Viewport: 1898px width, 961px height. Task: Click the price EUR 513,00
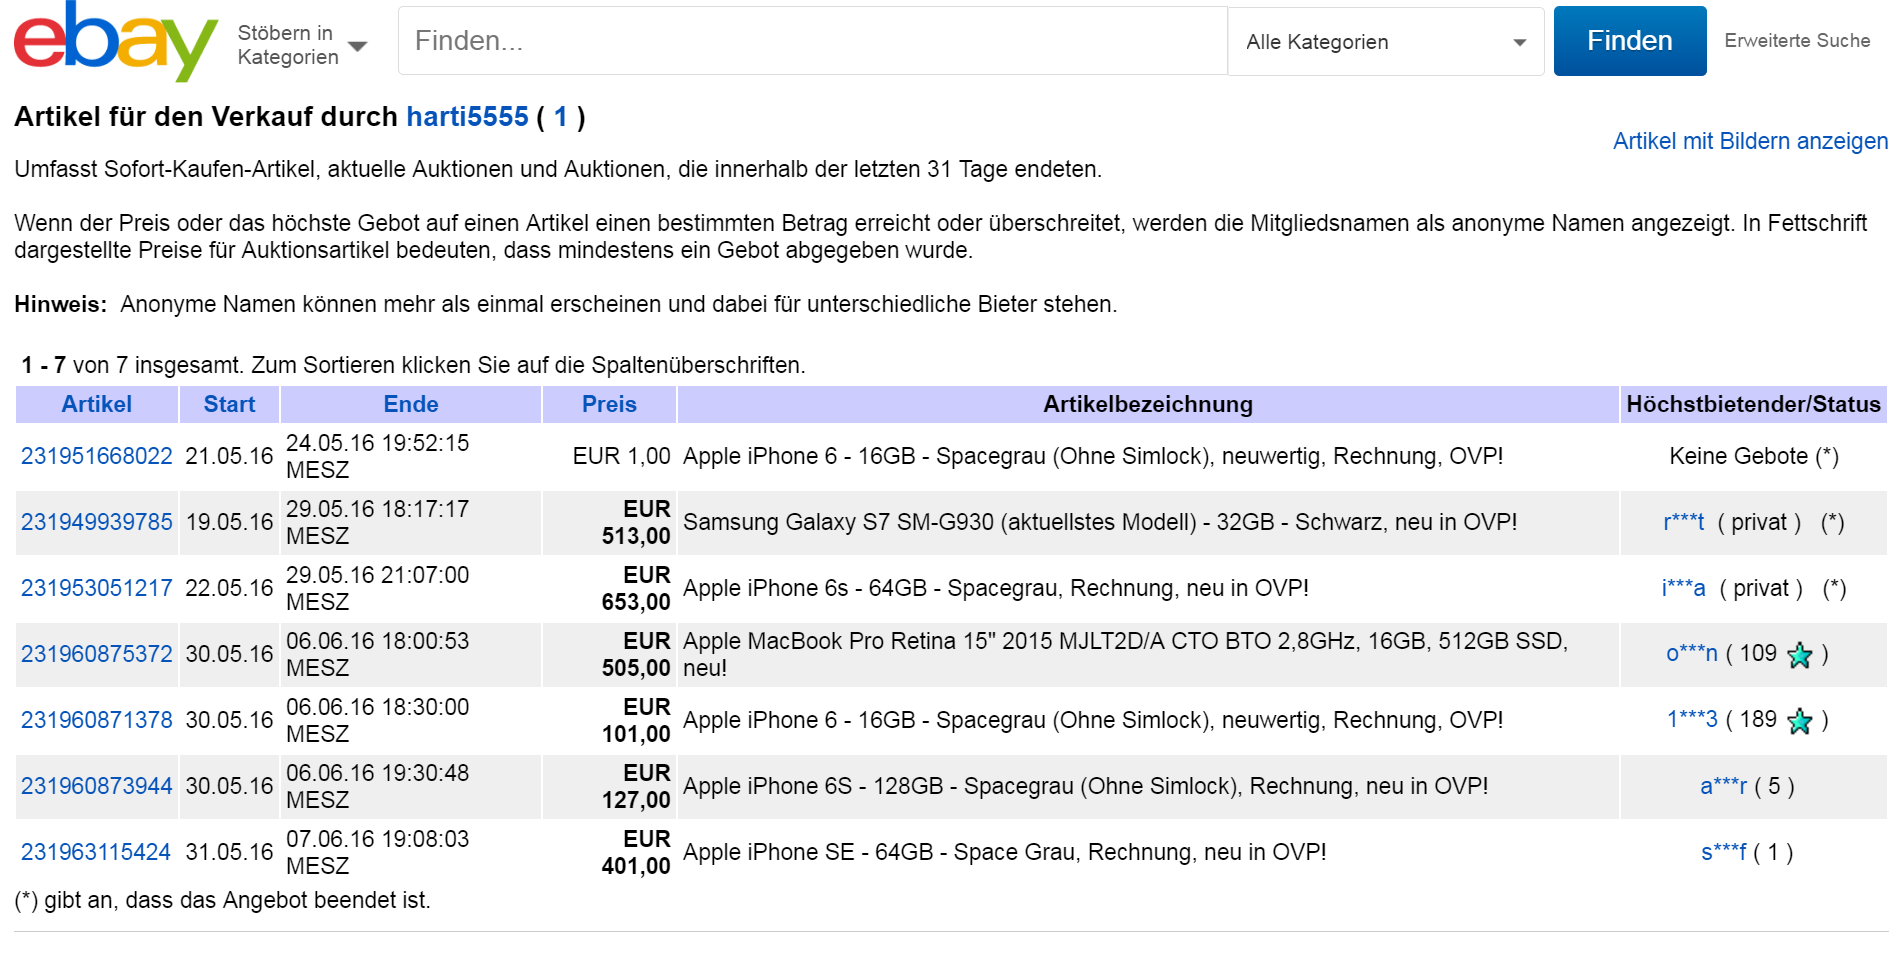(x=636, y=522)
